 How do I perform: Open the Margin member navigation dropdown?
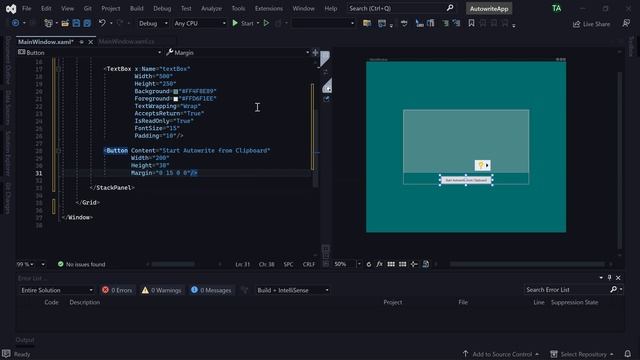tap(238, 53)
